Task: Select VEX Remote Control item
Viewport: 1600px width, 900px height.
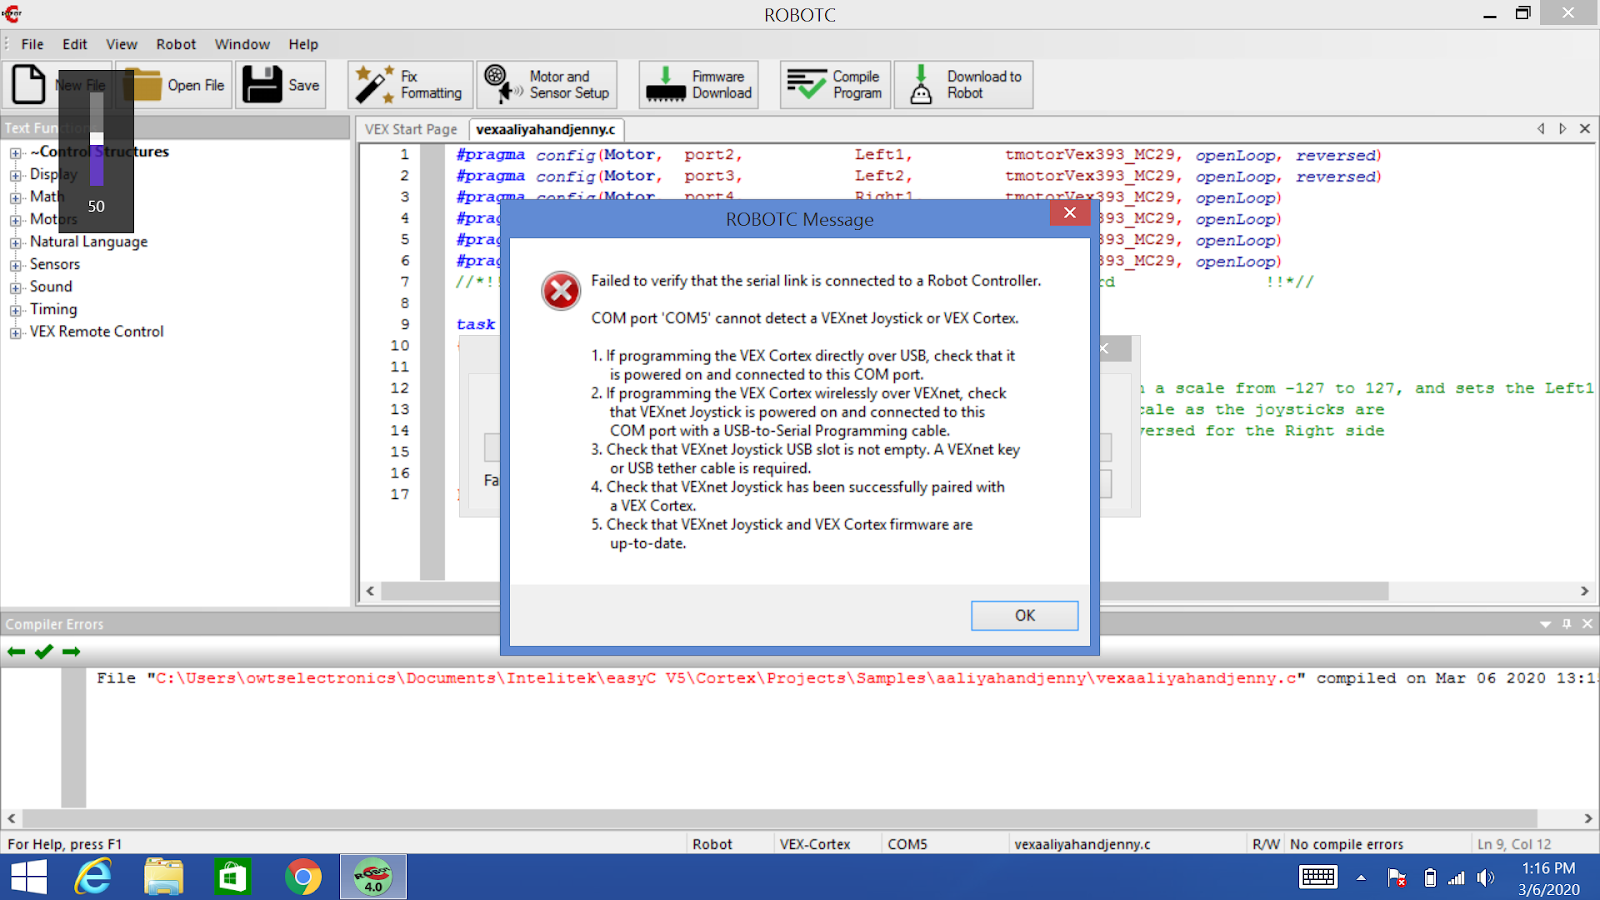Action: click(97, 332)
